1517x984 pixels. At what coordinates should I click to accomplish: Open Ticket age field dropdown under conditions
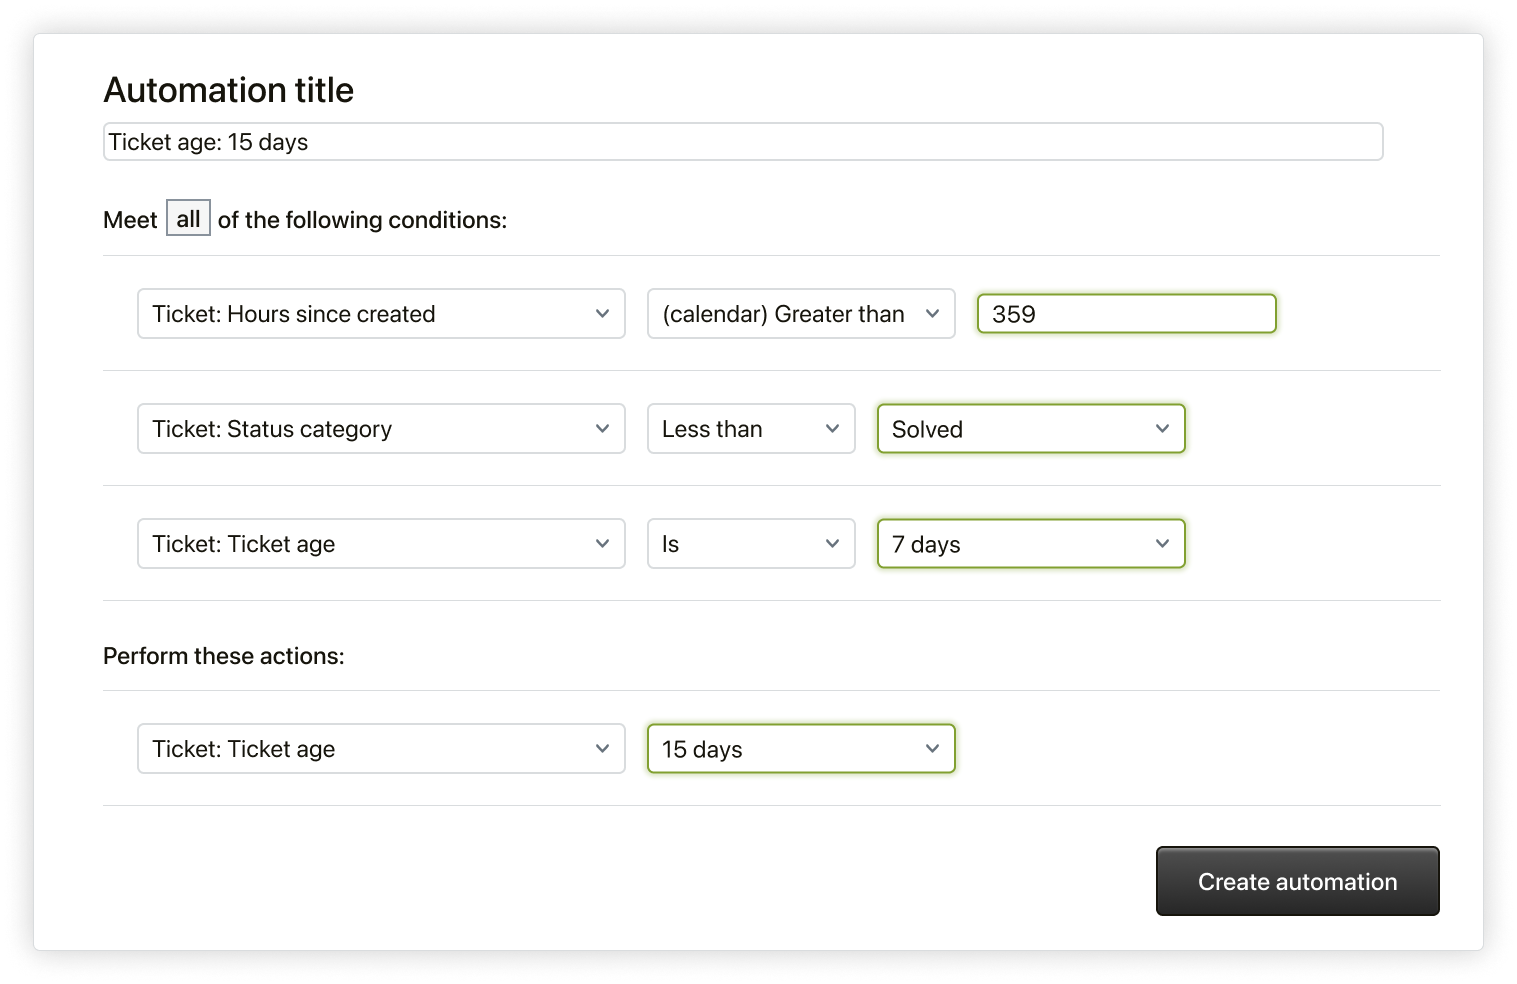380,544
